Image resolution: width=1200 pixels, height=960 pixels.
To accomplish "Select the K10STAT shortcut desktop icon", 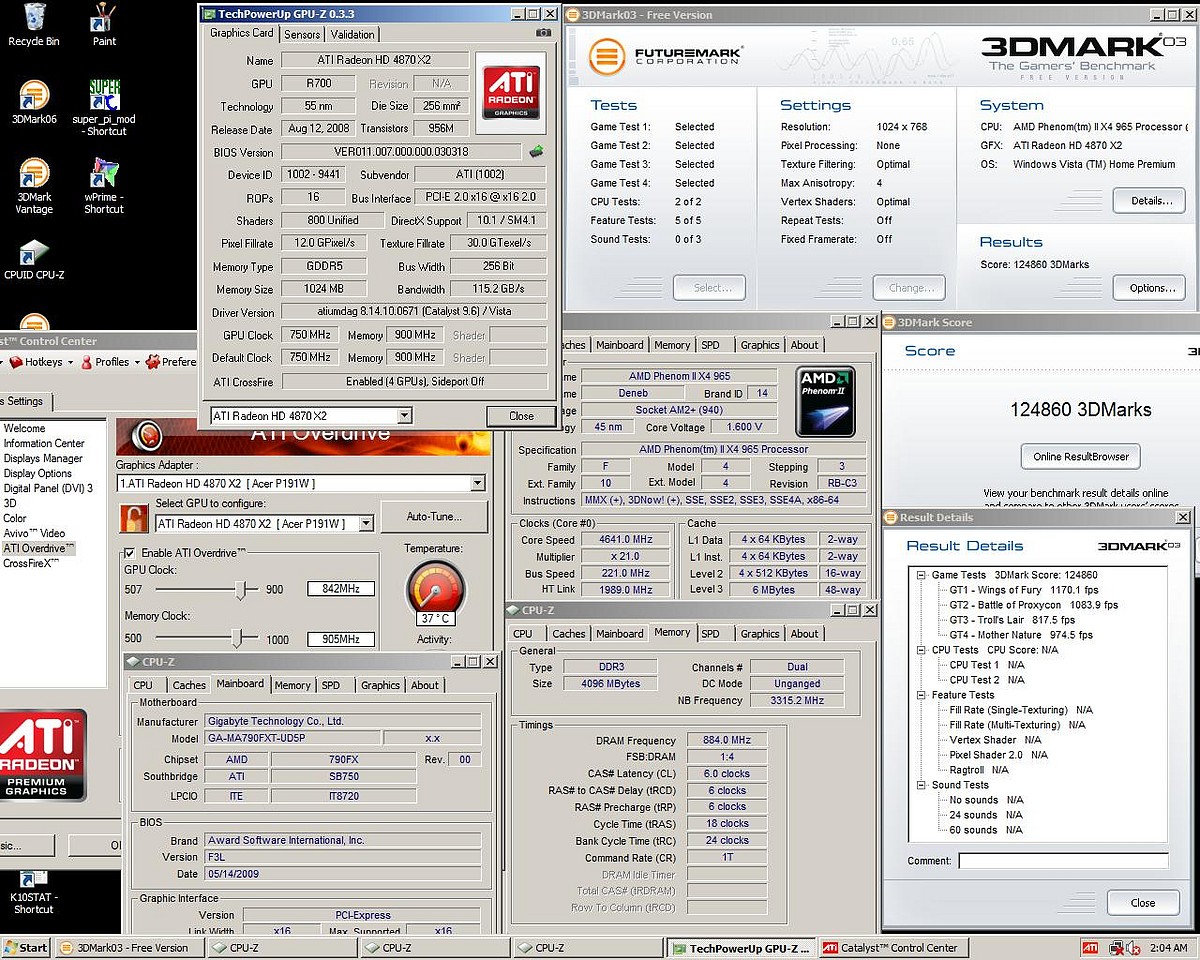I will [34, 894].
